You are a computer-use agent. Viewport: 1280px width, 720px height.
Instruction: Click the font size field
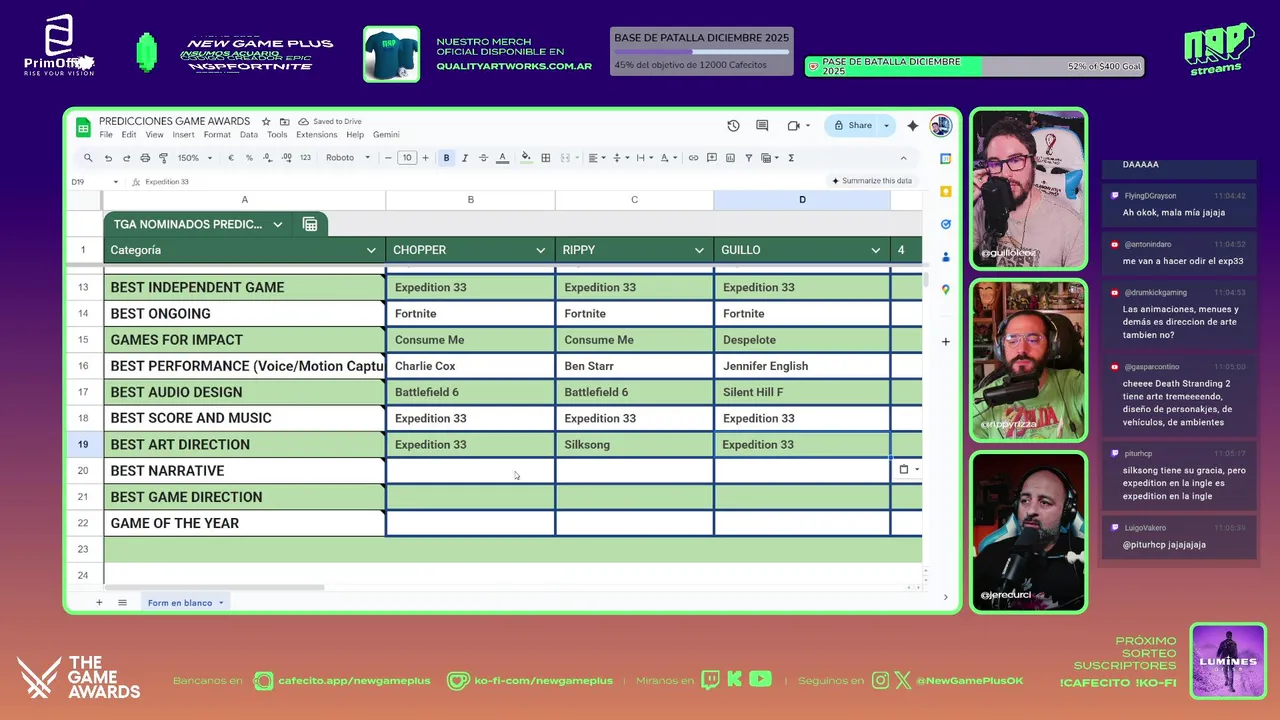(407, 158)
